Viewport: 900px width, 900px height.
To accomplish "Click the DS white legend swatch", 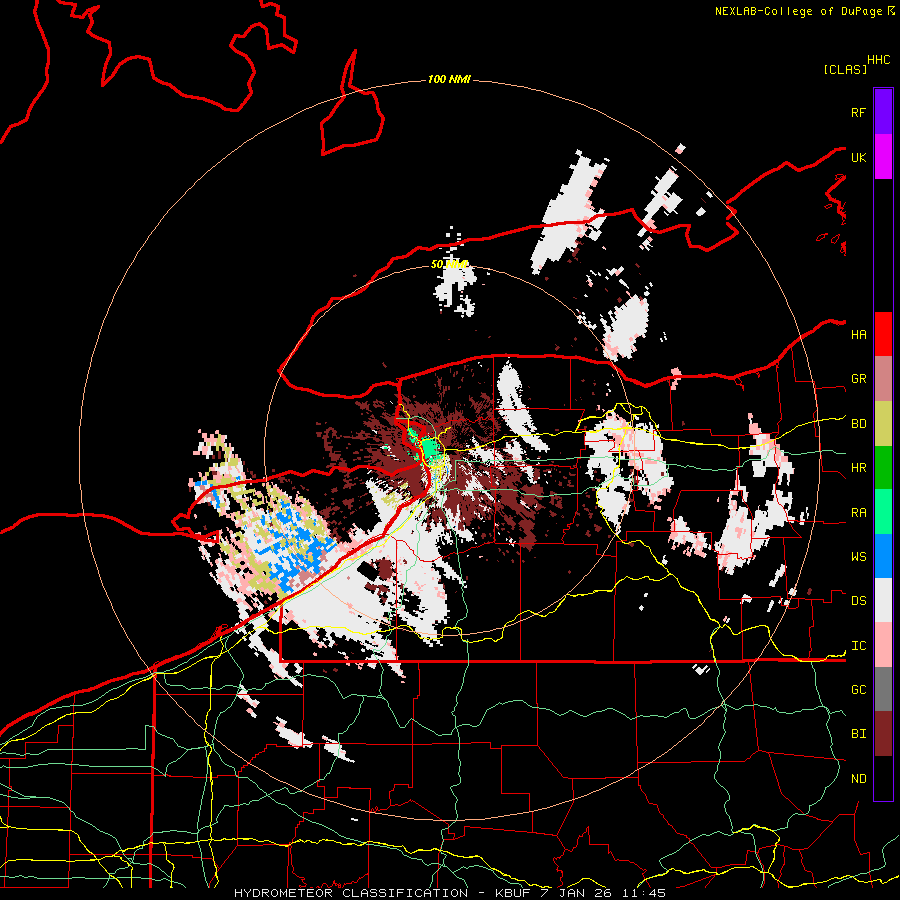I will 883,600.
